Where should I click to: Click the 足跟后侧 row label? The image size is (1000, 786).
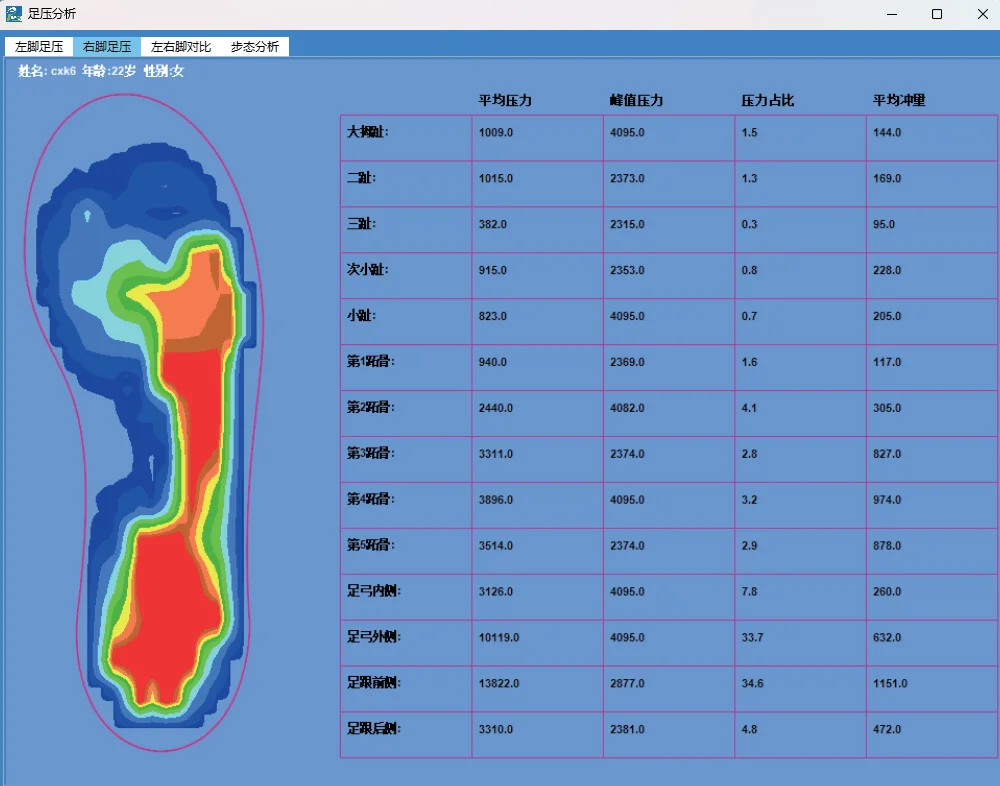[x=374, y=729]
